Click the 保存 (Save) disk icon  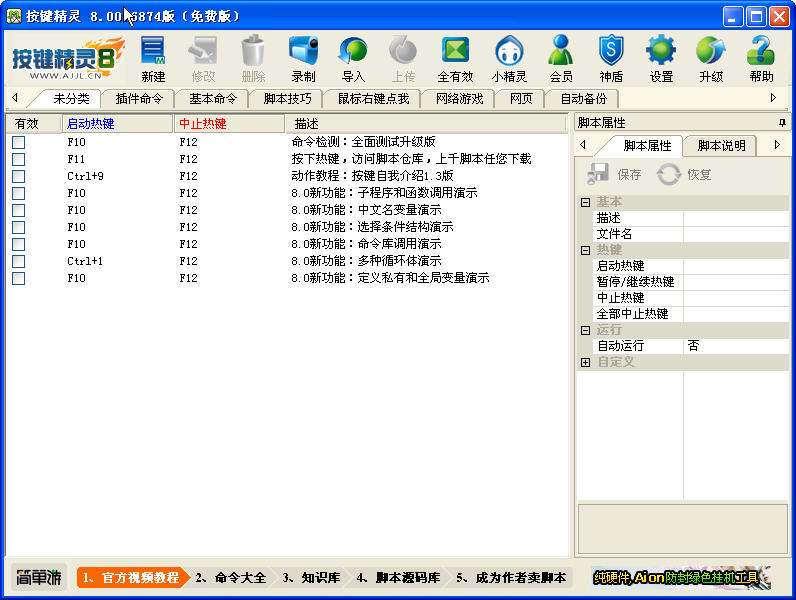(x=598, y=174)
